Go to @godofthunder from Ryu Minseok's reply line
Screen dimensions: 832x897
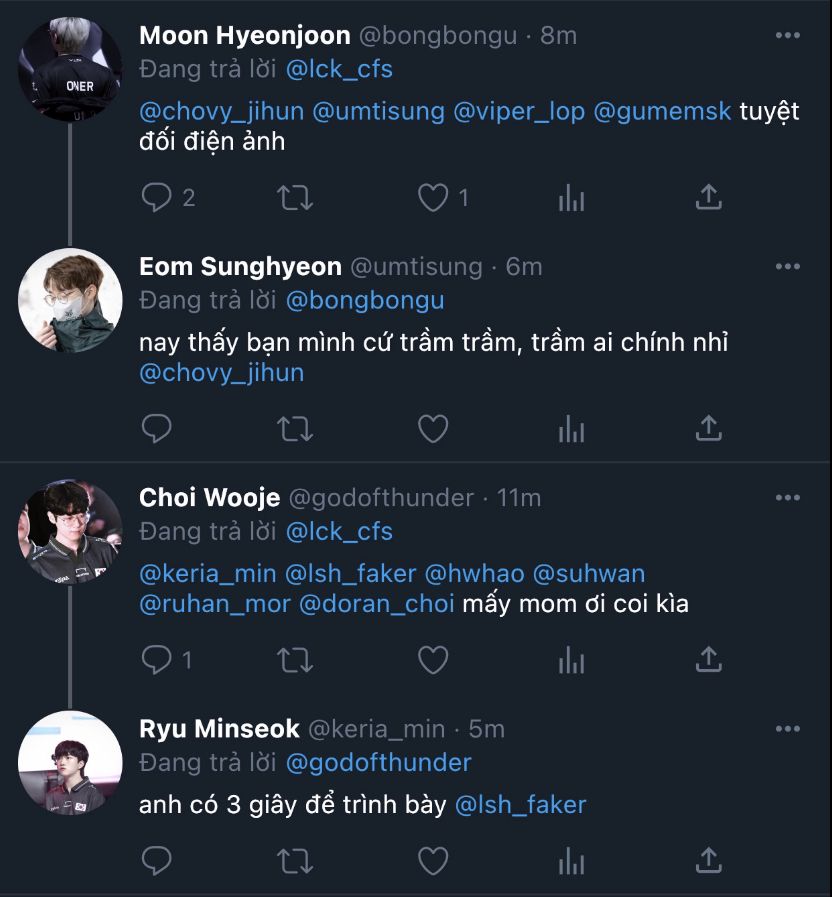(x=378, y=763)
